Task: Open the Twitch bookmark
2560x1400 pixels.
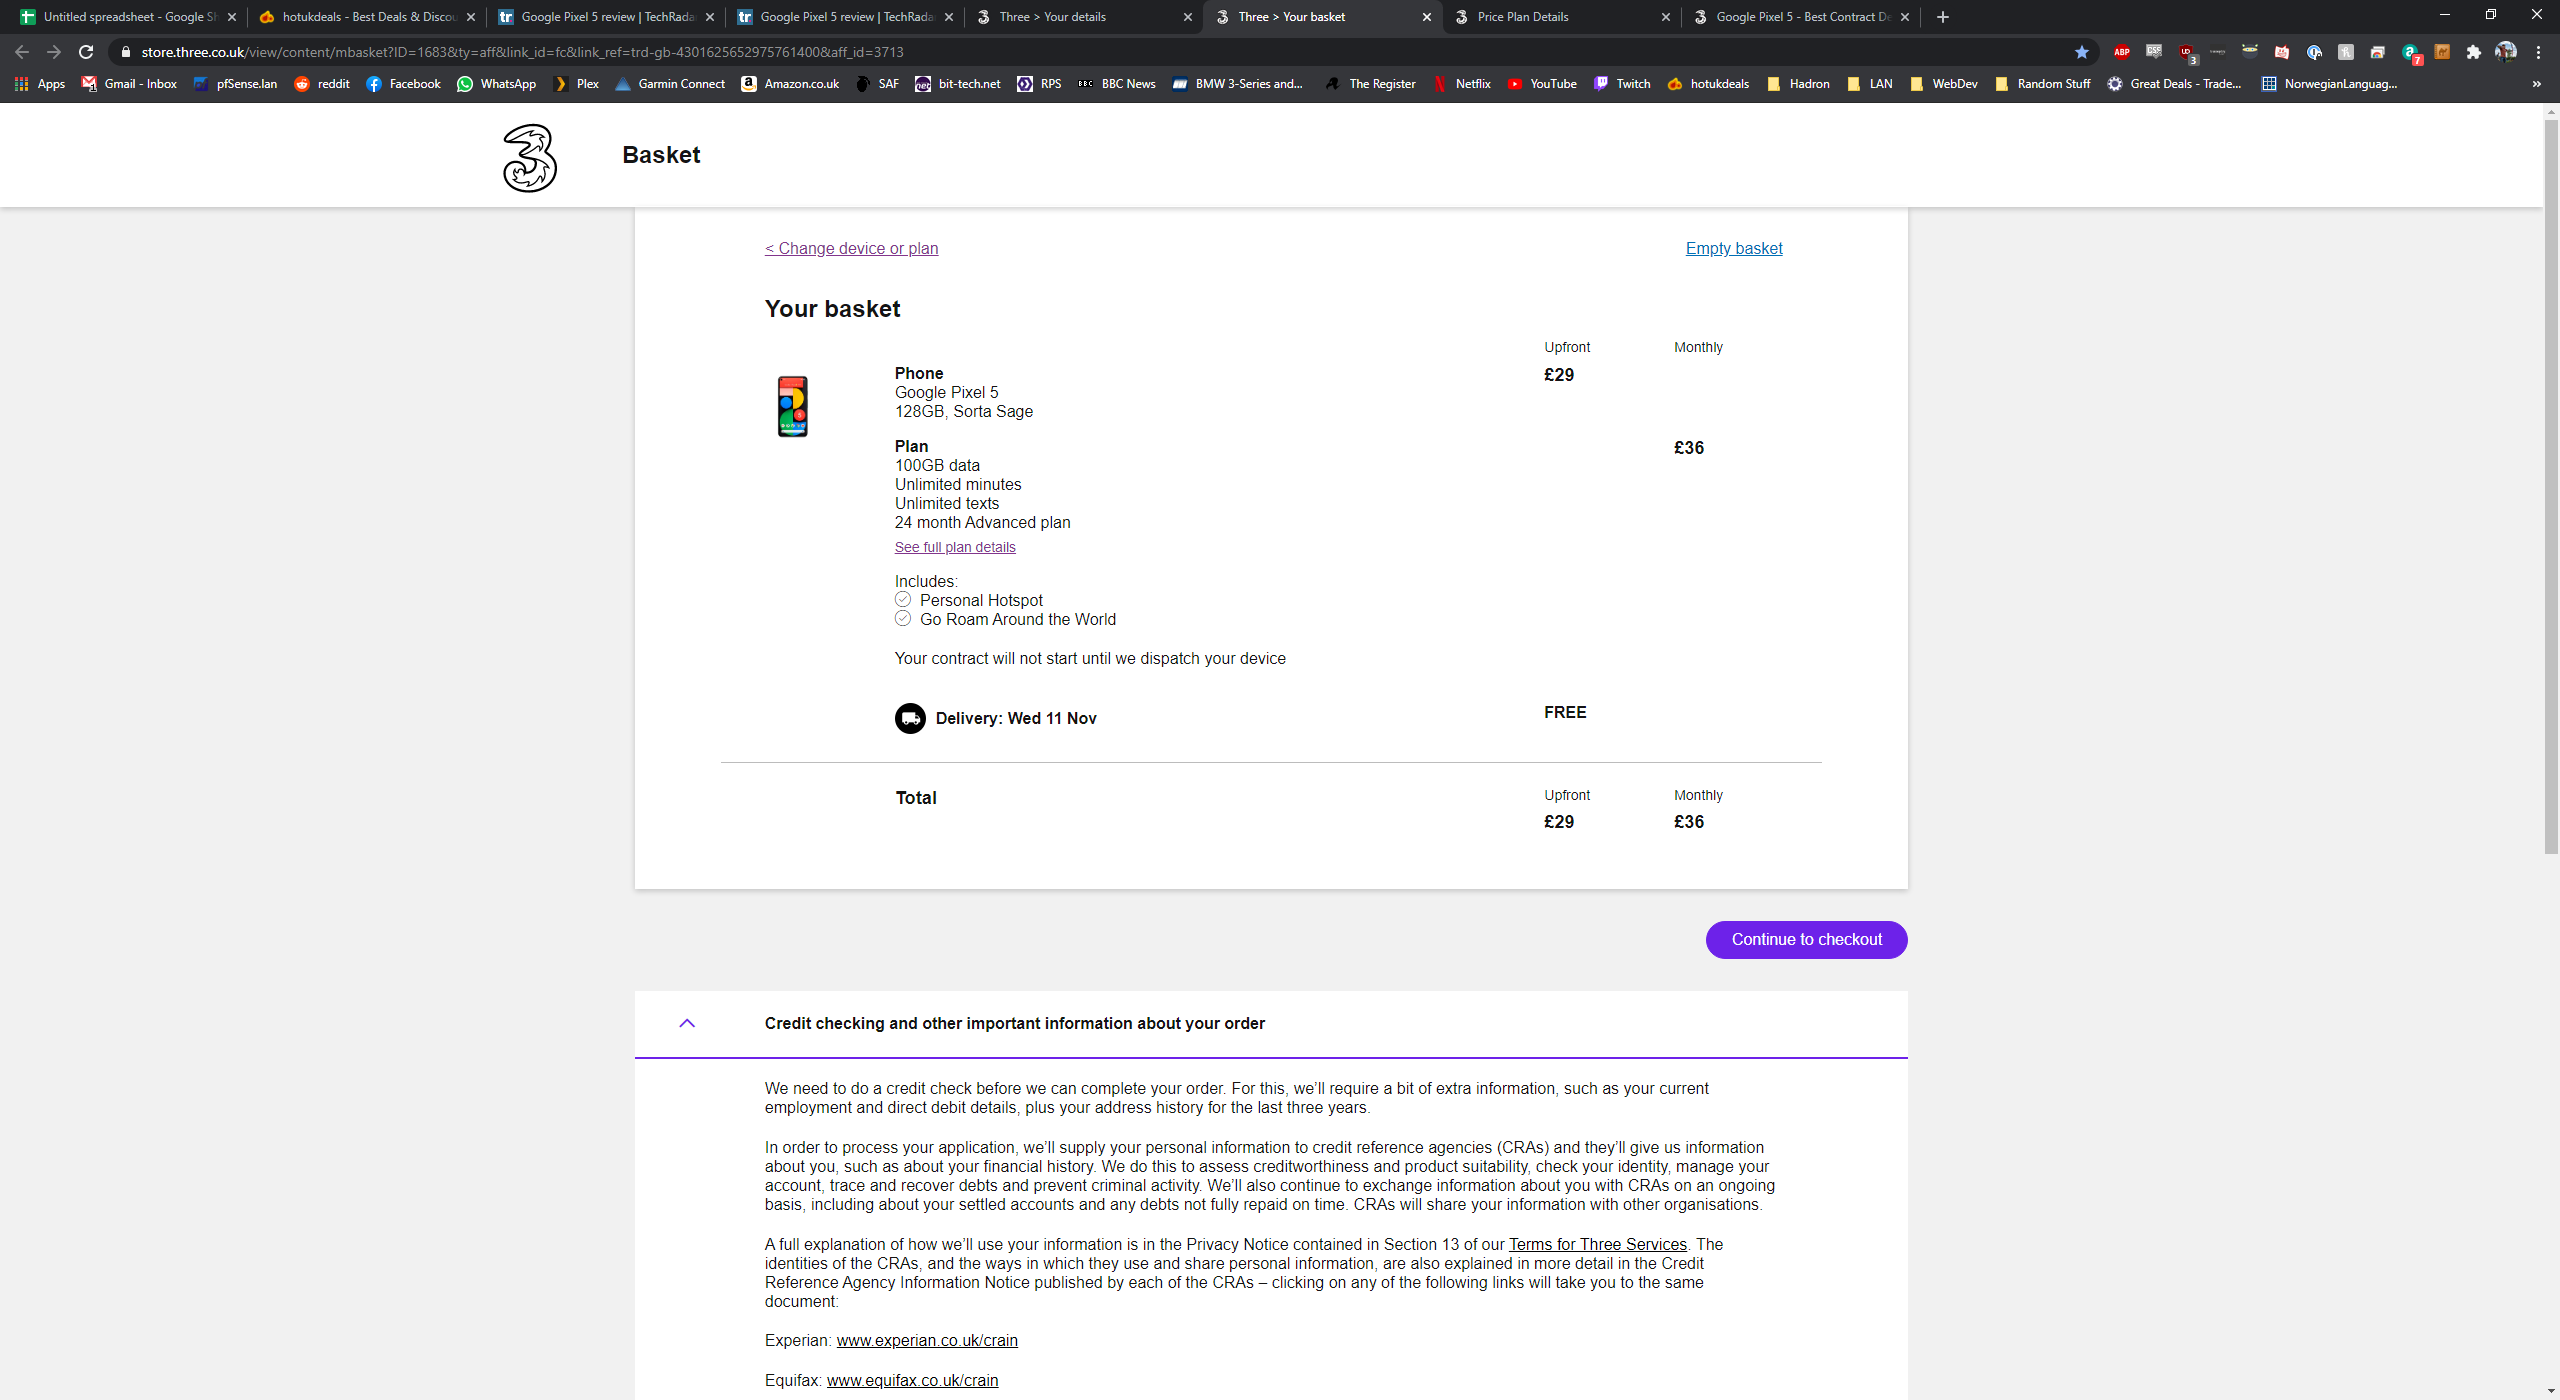Action: coord(1622,84)
